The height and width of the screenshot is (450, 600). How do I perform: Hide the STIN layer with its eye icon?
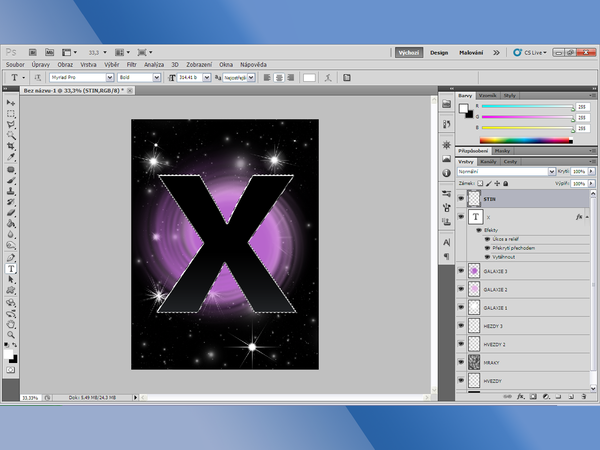[461, 198]
